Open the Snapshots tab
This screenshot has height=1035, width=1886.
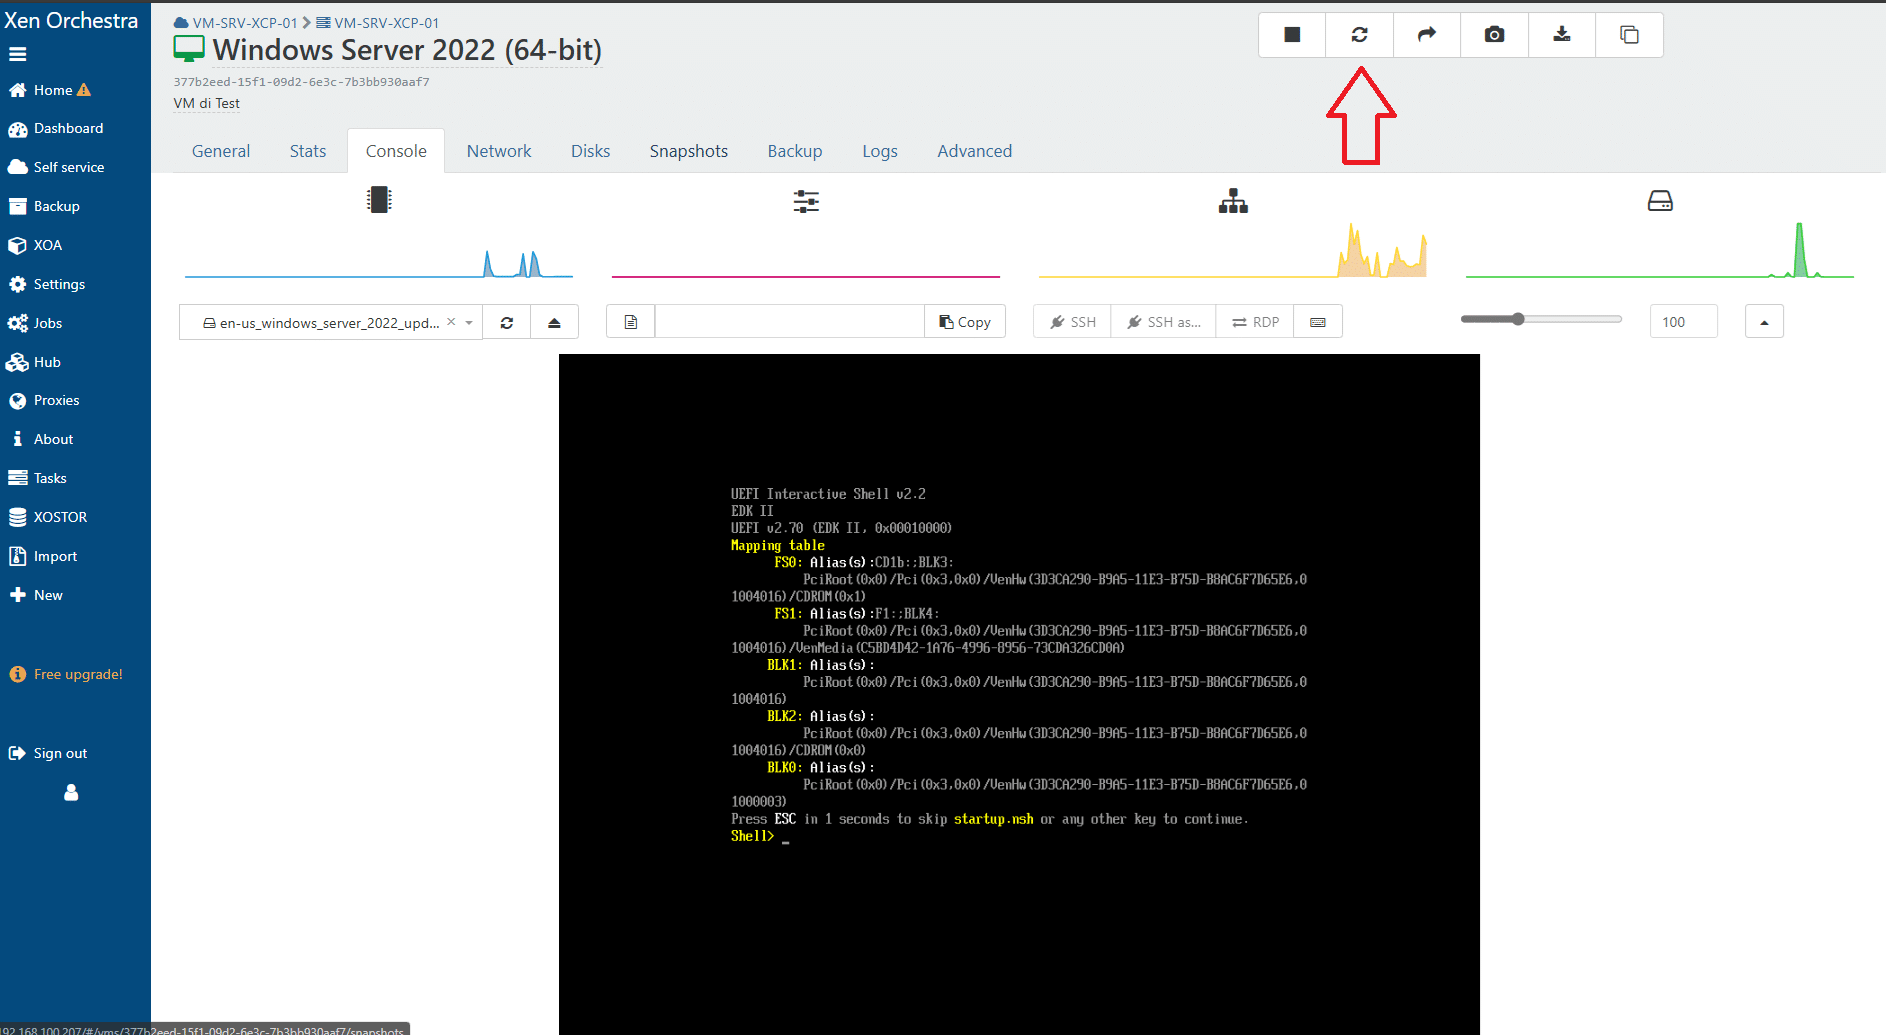pos(689,151)
